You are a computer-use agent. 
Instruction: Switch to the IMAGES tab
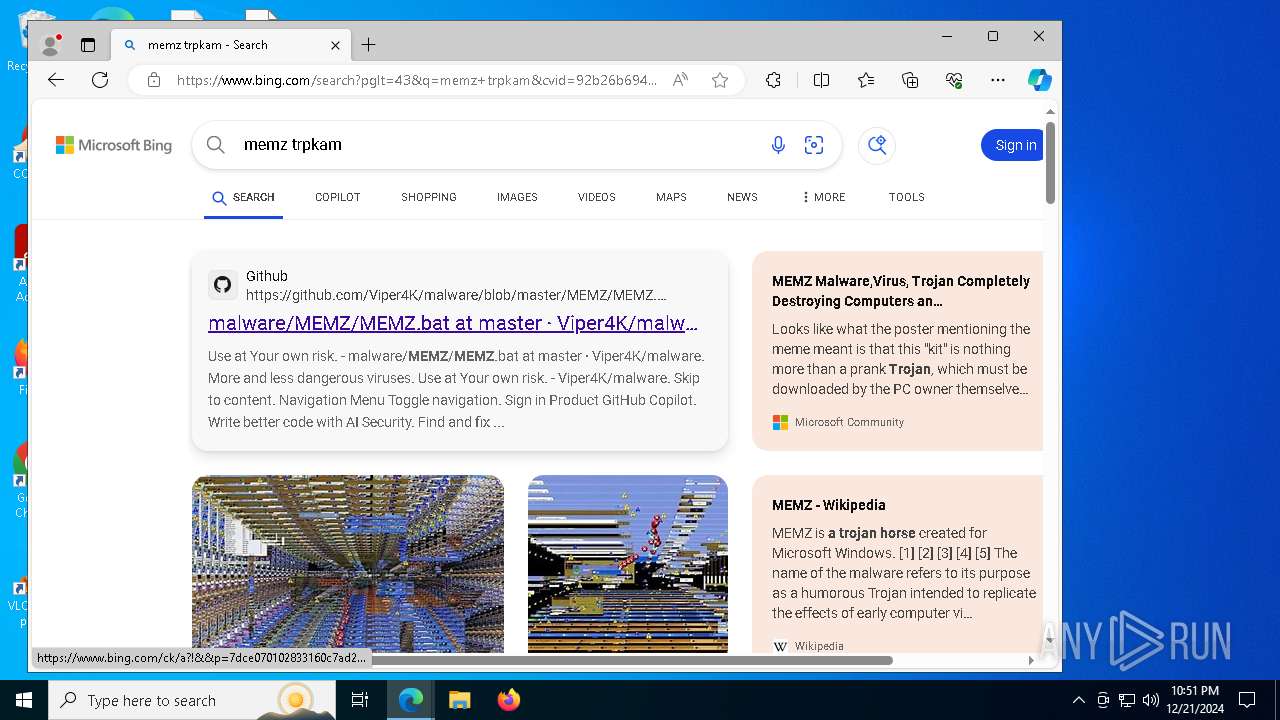click(x=517, y=197)
